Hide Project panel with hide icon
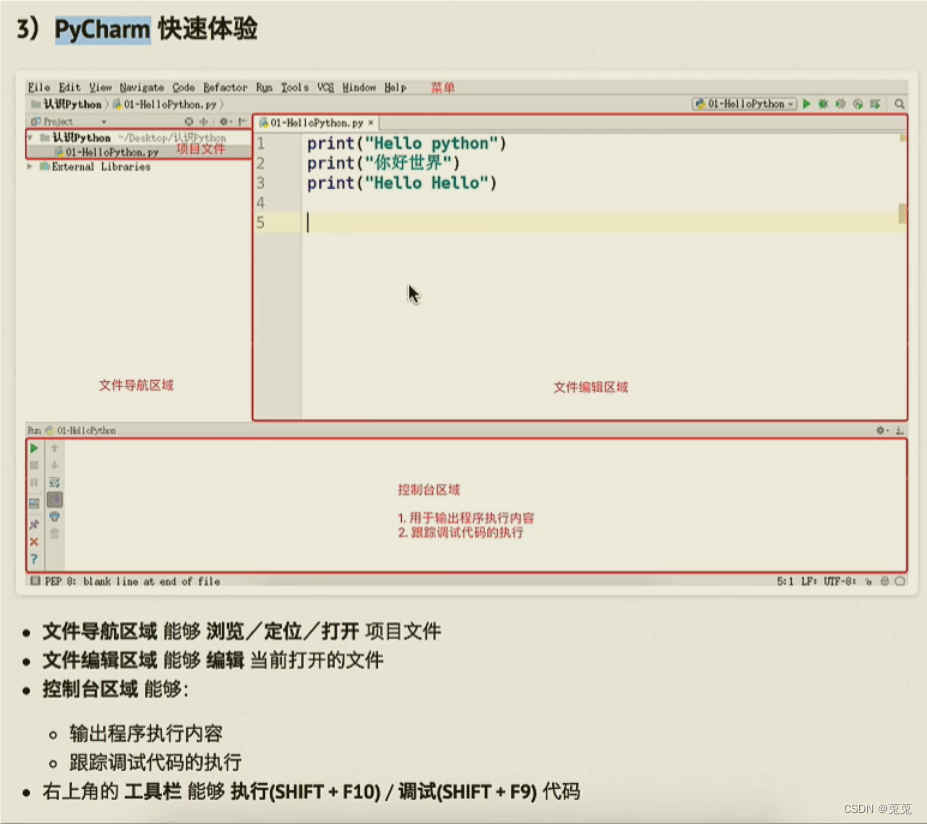The image size is (927, 824). point(242,122)
